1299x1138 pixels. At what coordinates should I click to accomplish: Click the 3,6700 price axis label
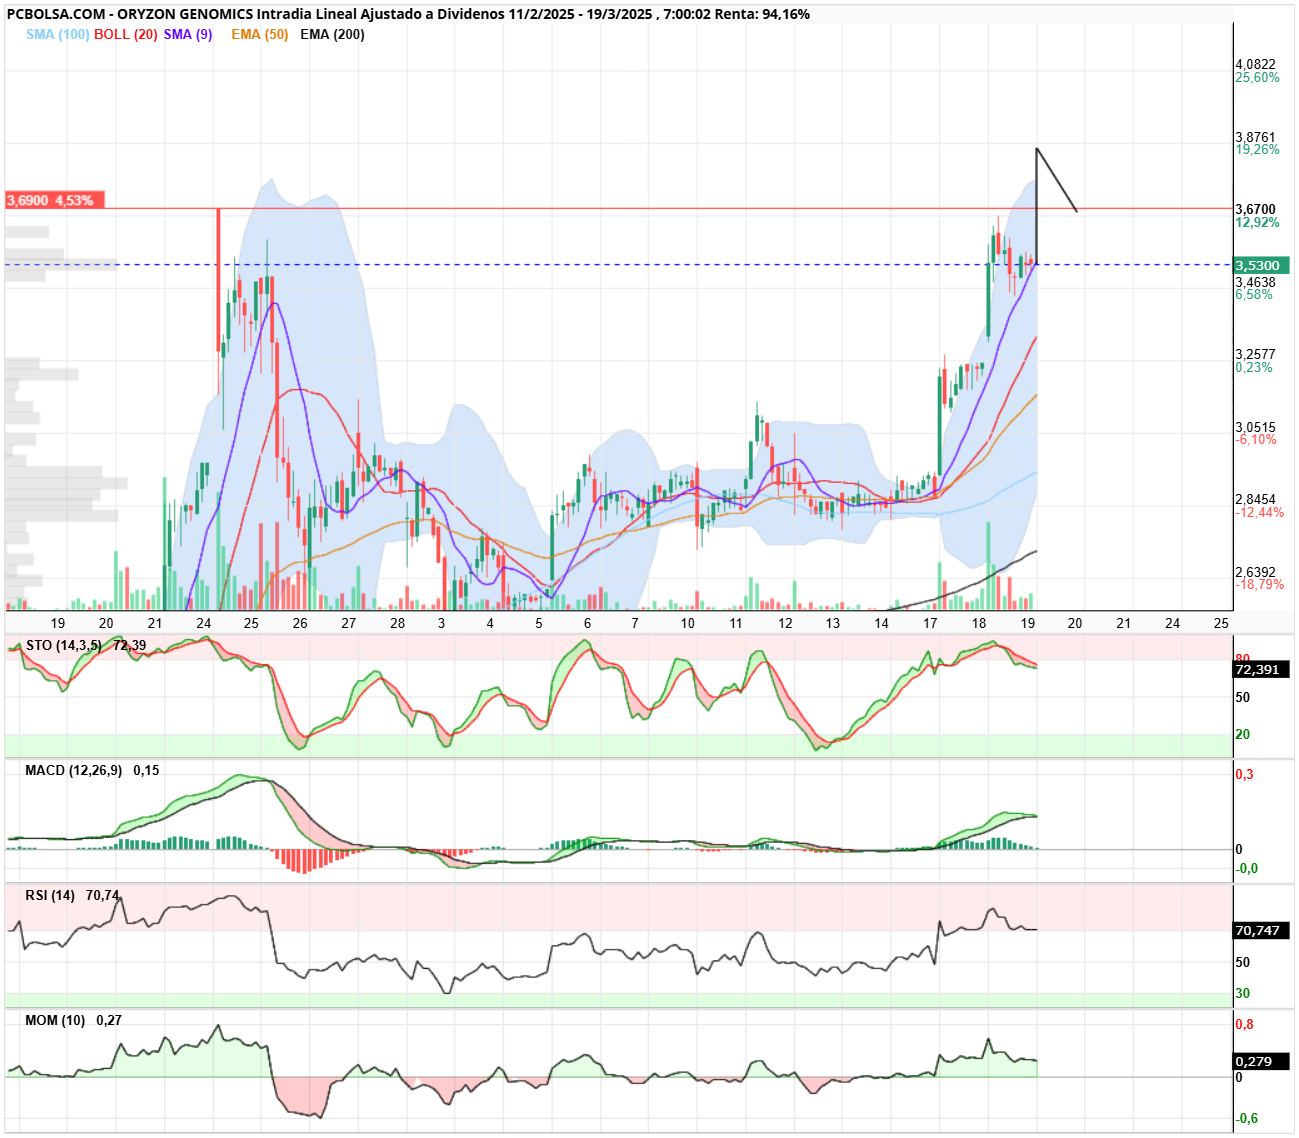click(x=1255, y=210)
